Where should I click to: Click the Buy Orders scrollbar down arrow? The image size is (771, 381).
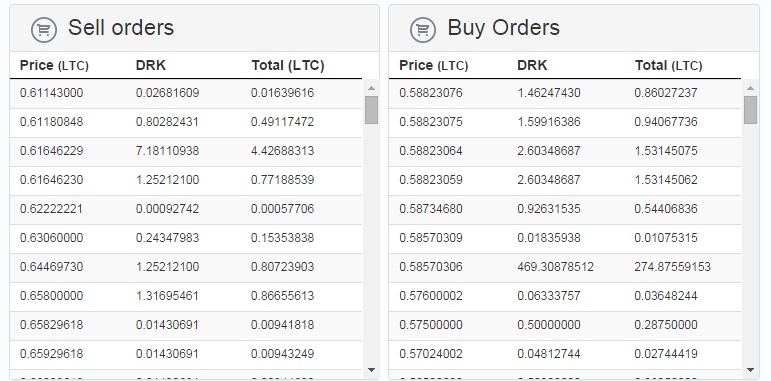click(x=750, y=370)
